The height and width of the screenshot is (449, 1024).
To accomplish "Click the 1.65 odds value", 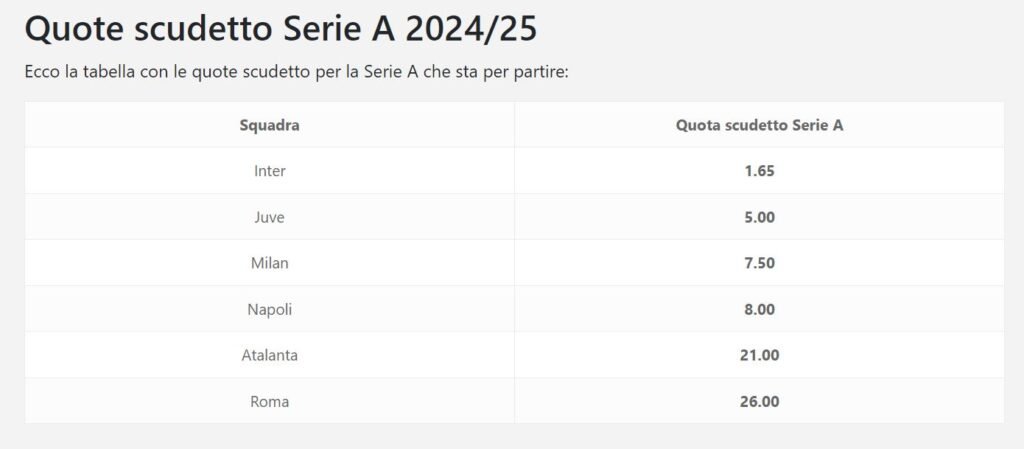I will point(759,171).
